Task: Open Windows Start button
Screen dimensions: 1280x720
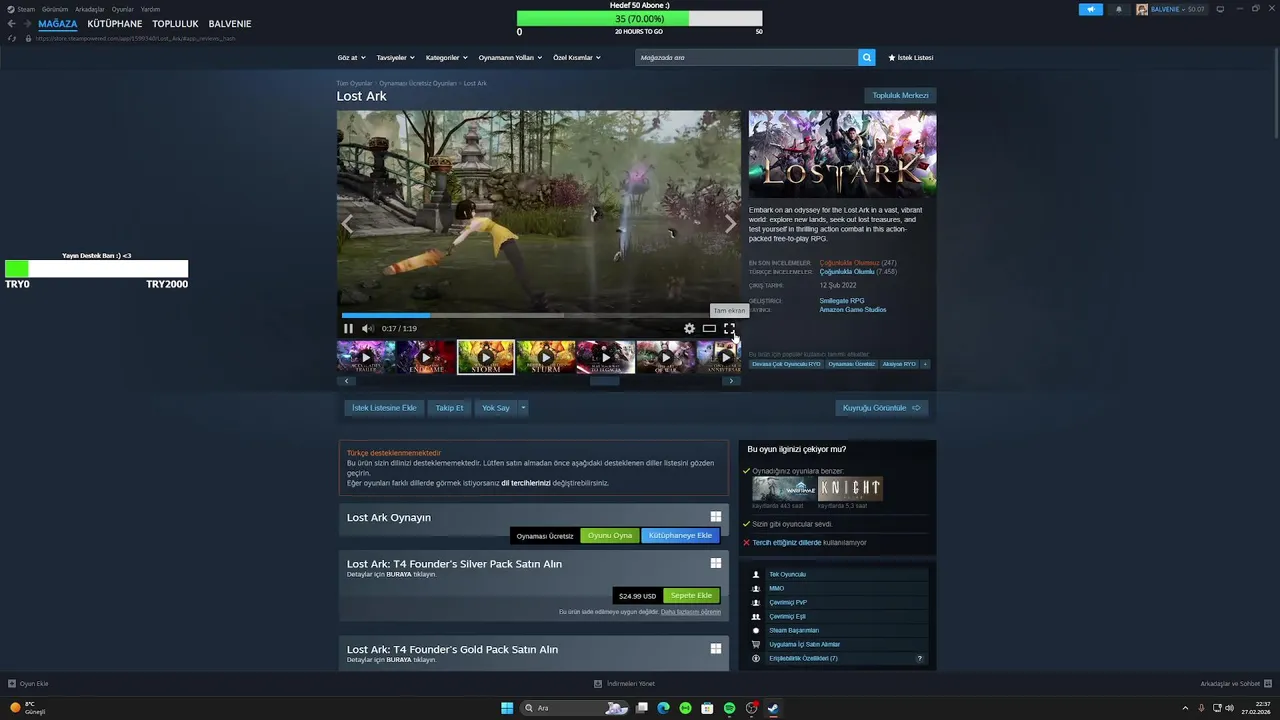Action: pos(507,708)
